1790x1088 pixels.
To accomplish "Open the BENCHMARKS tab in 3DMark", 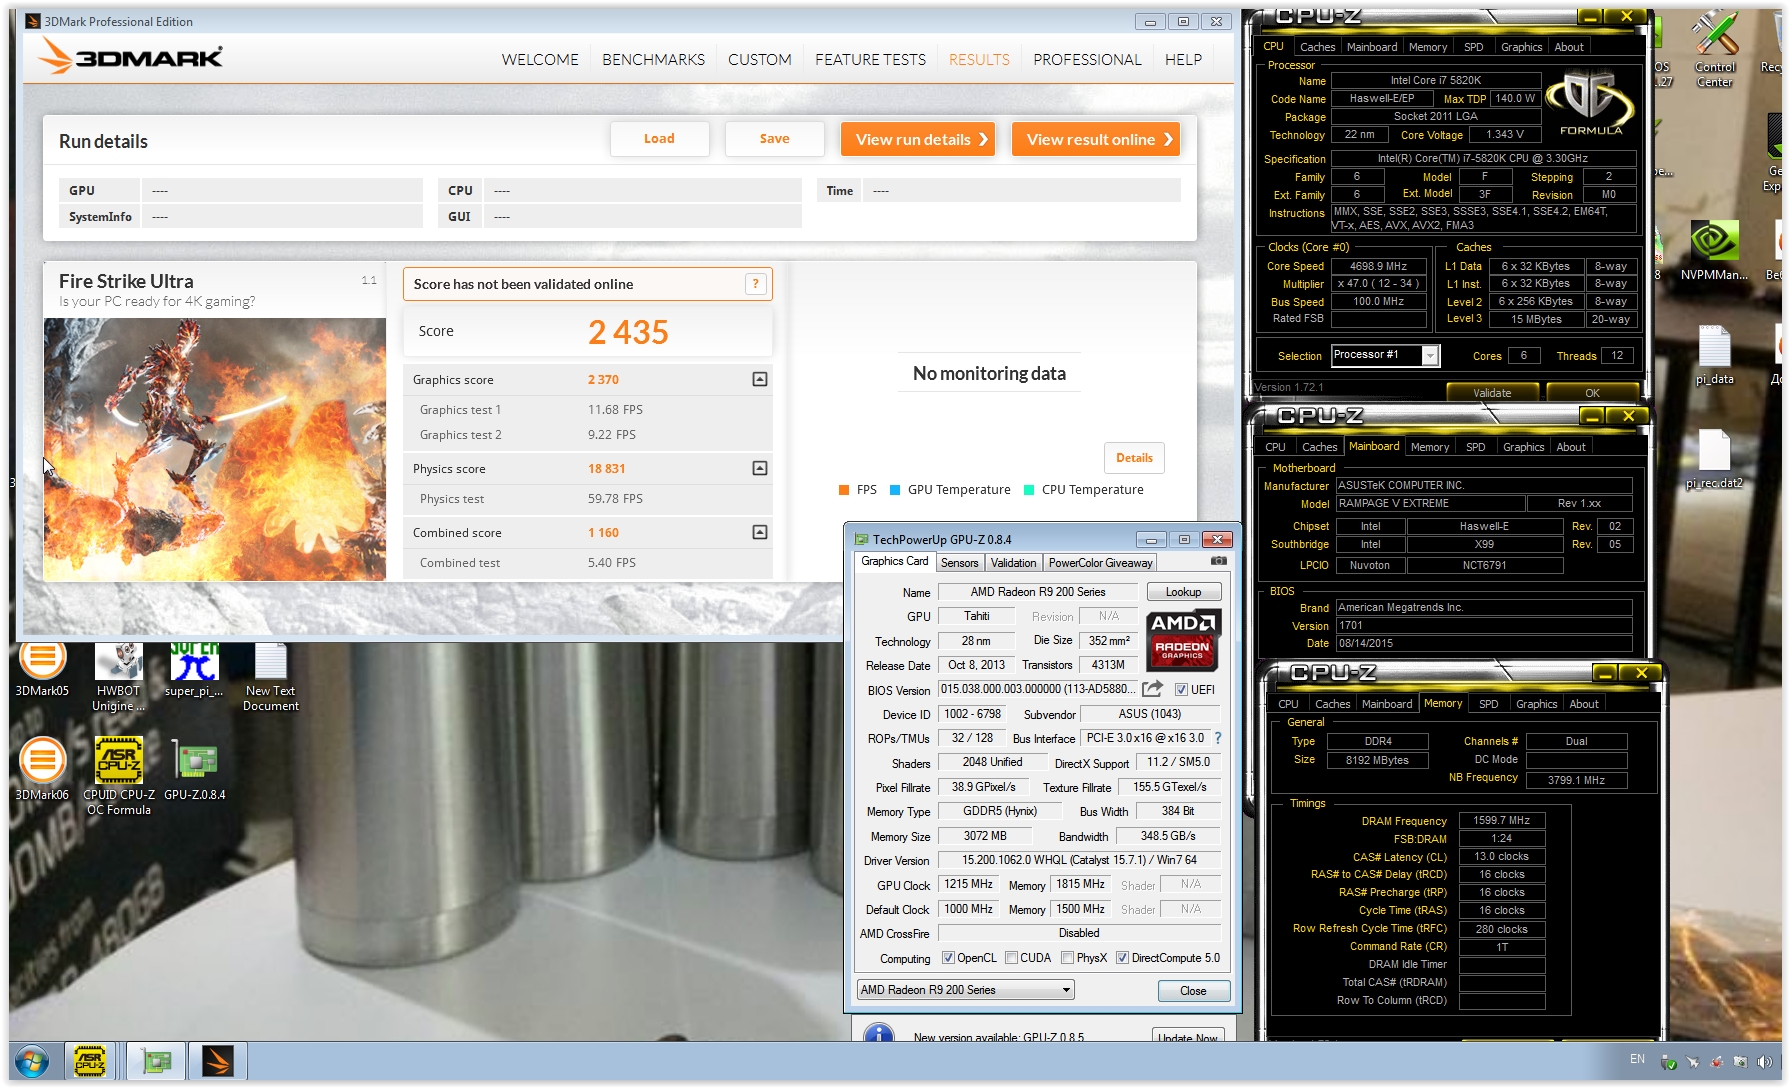I will [653, 60].
